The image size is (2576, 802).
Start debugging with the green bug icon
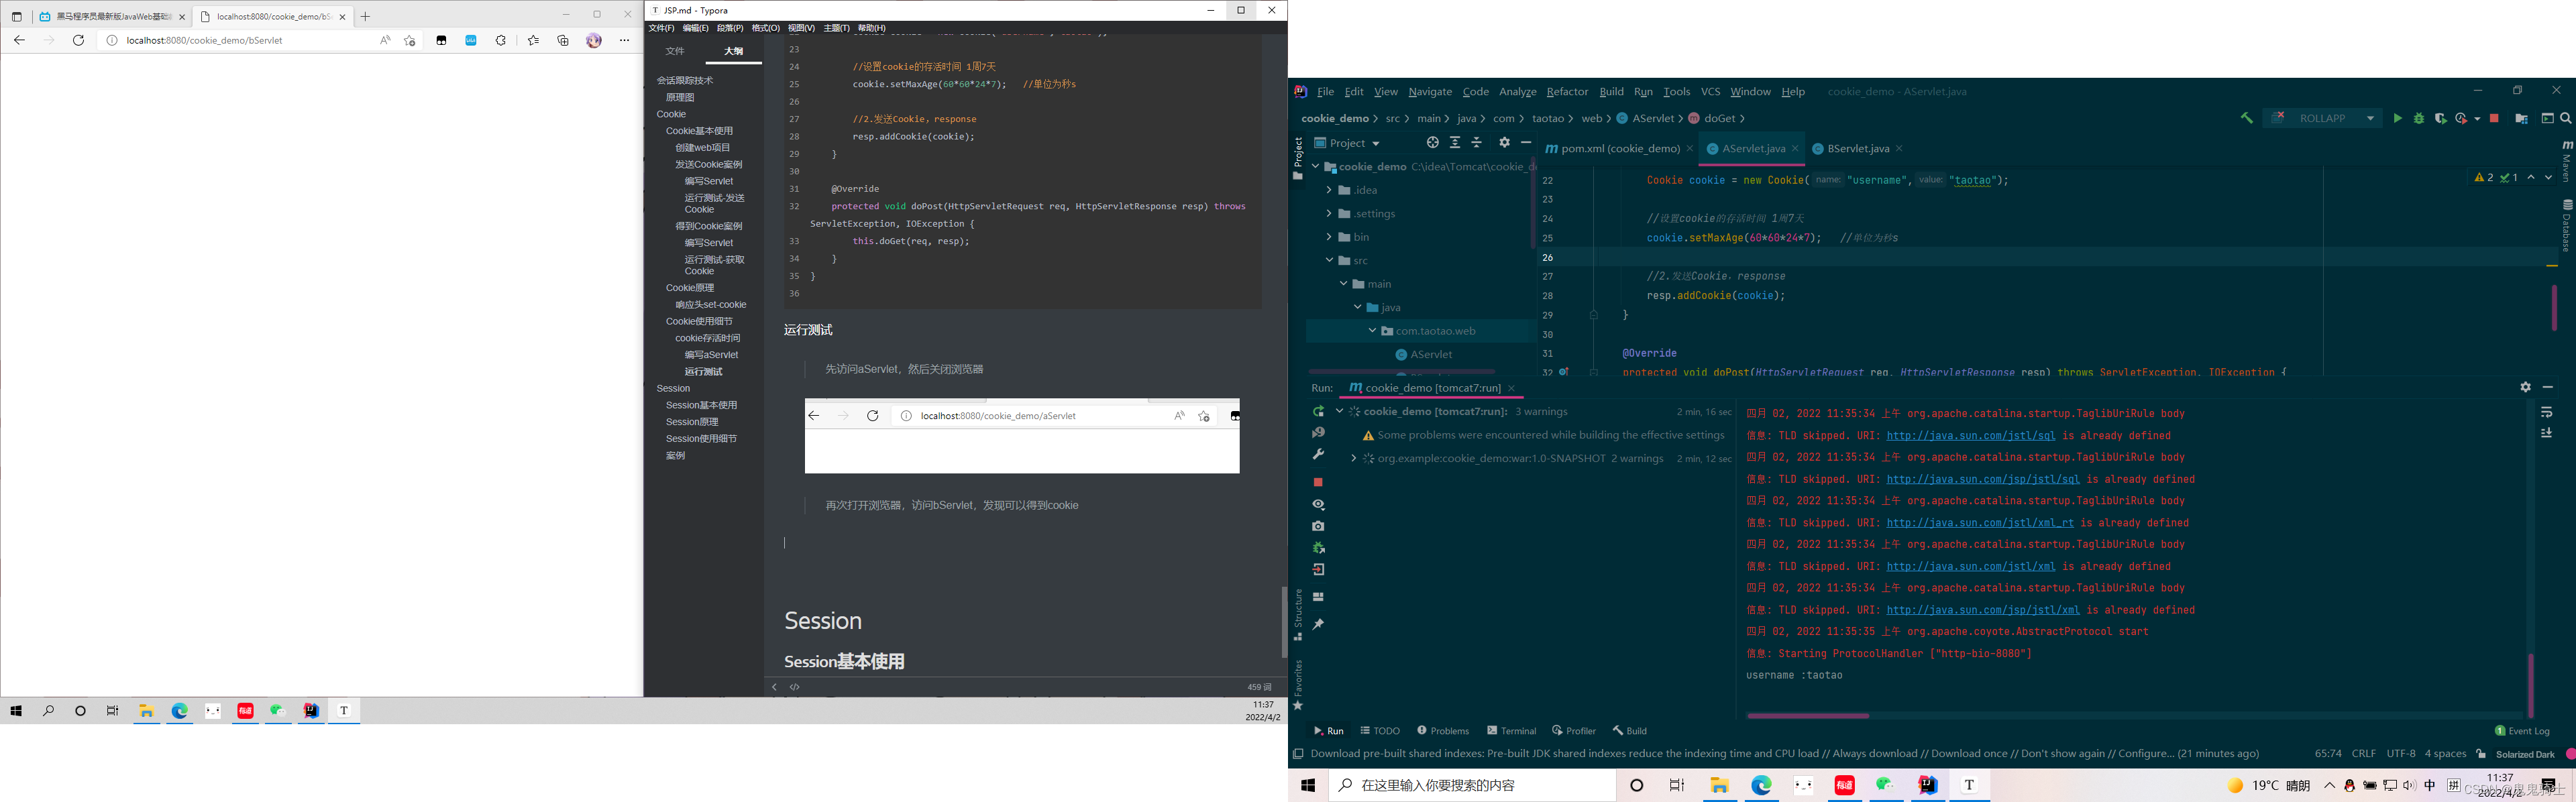click(2418, 118)
